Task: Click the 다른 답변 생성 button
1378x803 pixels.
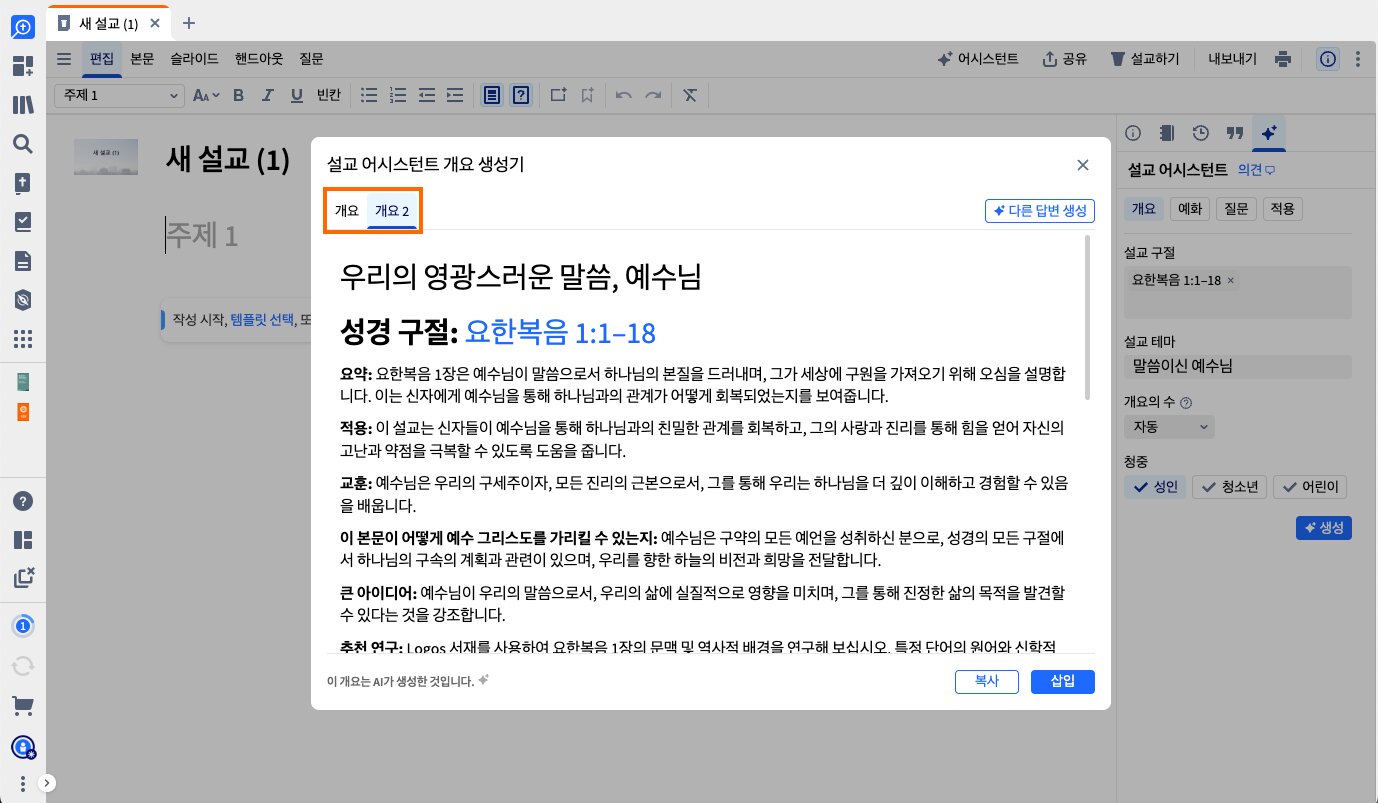Action: 1040,210
